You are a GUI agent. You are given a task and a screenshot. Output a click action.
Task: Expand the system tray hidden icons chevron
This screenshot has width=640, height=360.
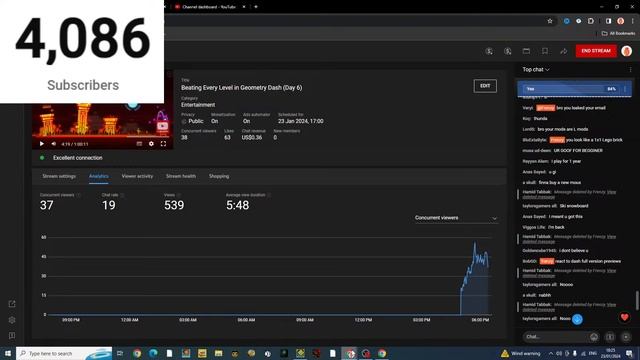pos(551,353)
